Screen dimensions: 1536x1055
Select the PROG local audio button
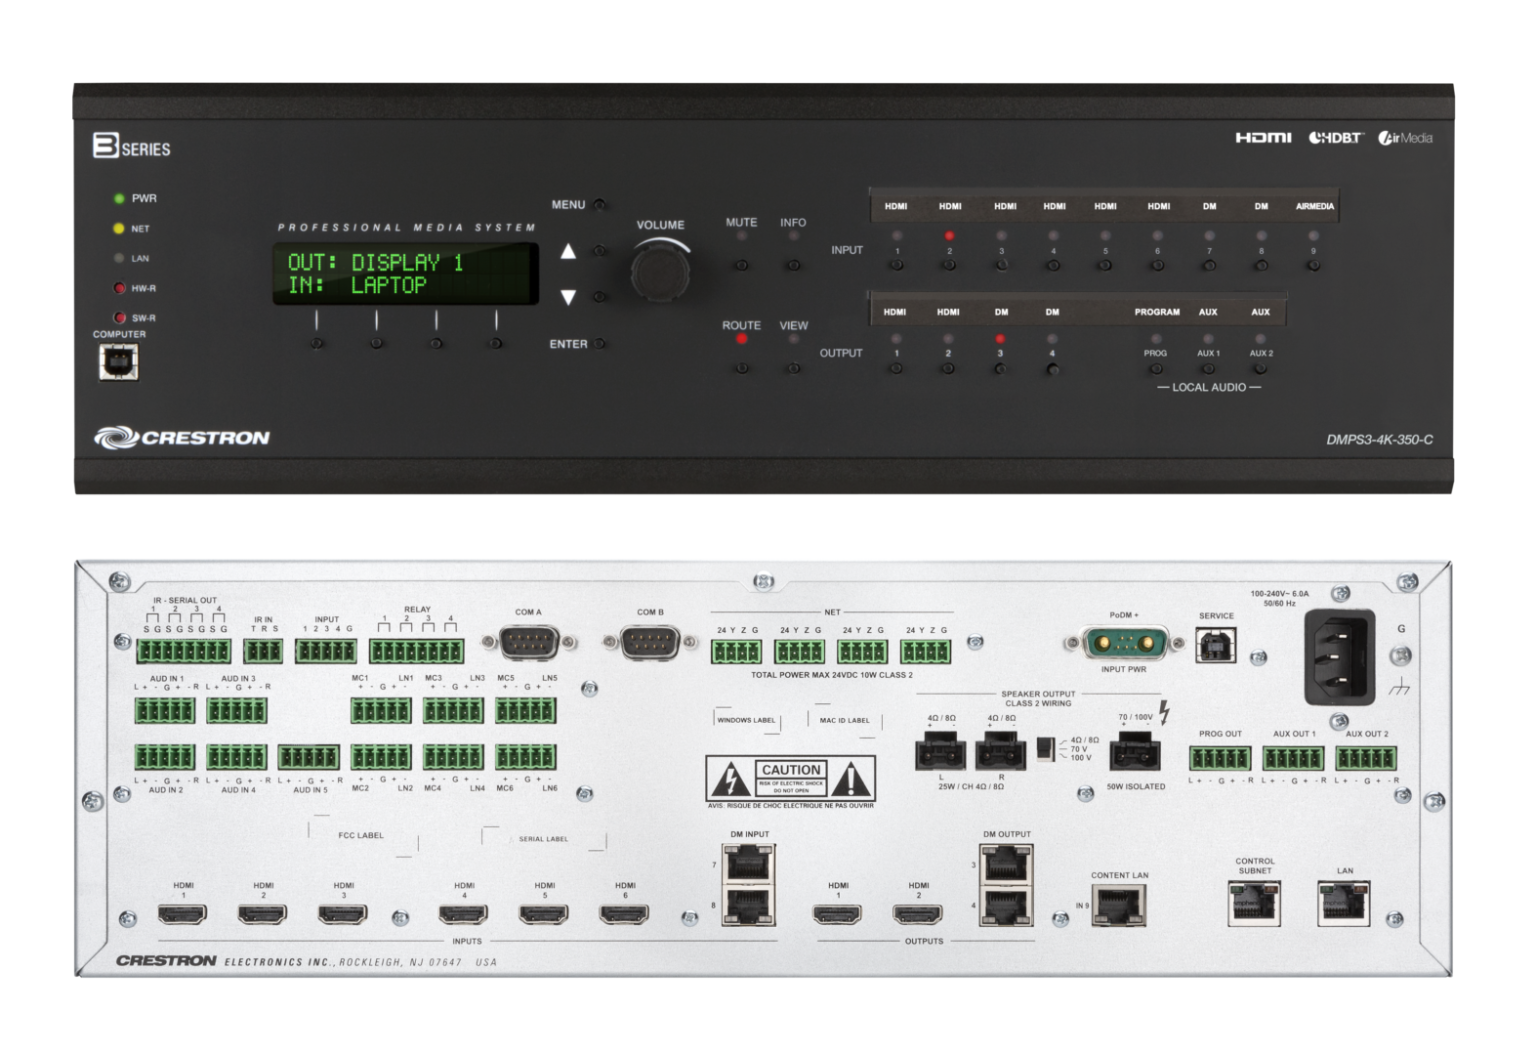click(1155, 369)
